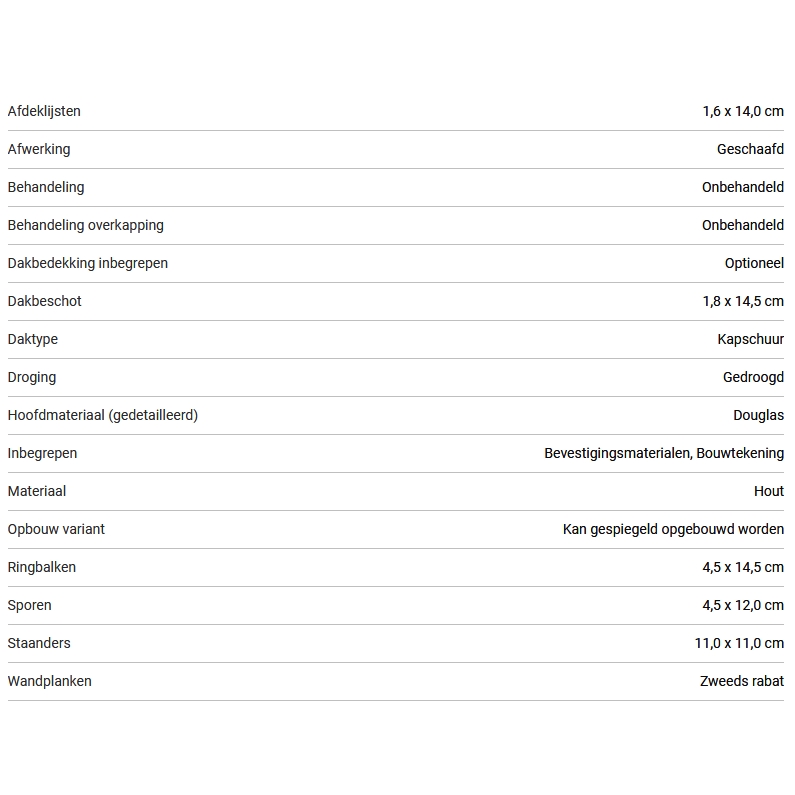This screenshot has width=795, height=795.
Task: Select the Zweeds rabat value
Action: pyautogui.click(x=742, y=681)
